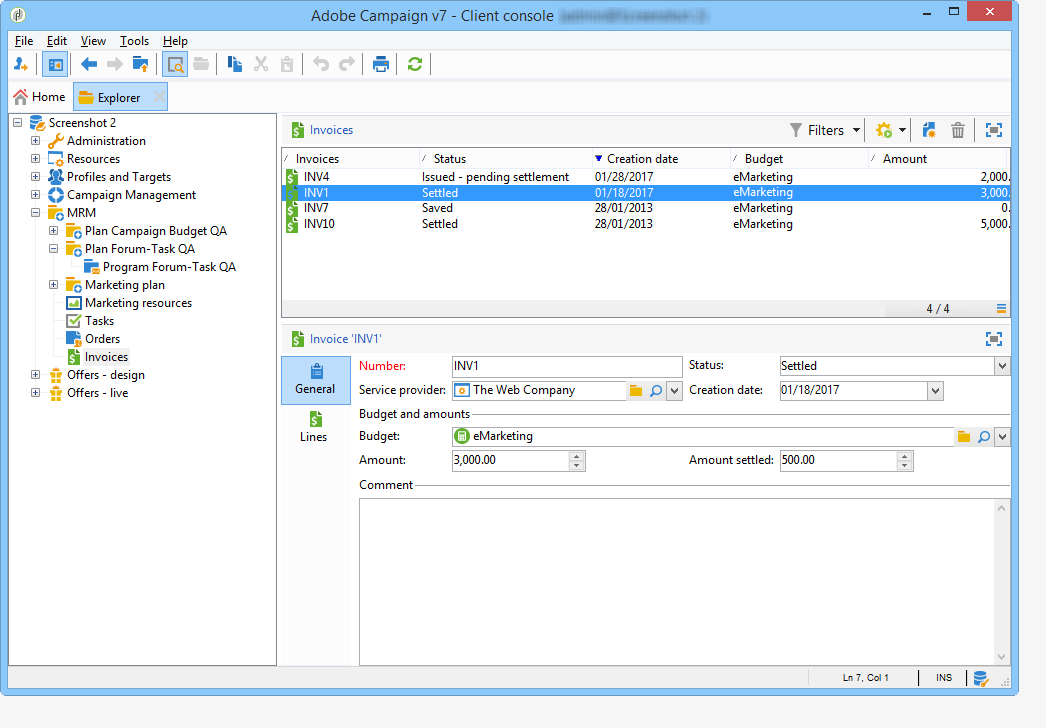
Task: Expand the Administration tree node
Action: tap(35, 141)
